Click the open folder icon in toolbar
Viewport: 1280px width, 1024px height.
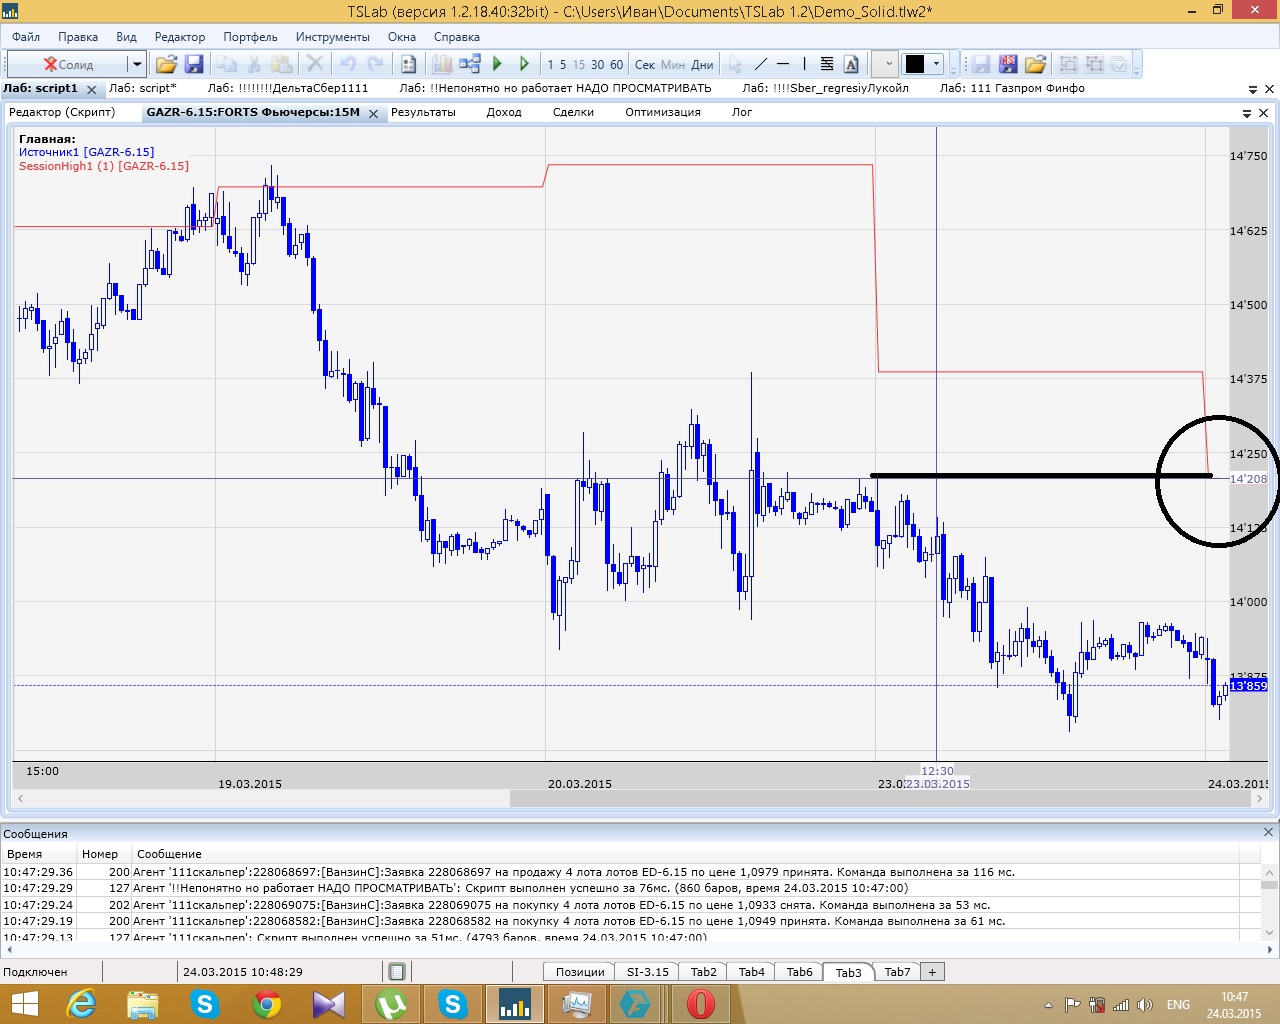click(x=166, y=64)
